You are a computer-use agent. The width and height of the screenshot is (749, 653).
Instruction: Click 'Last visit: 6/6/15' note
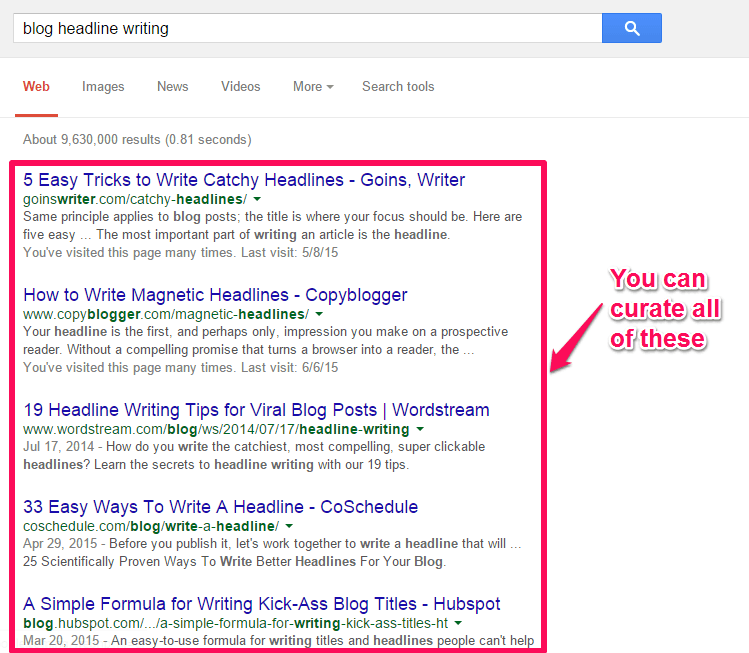(x=289, y=367)
